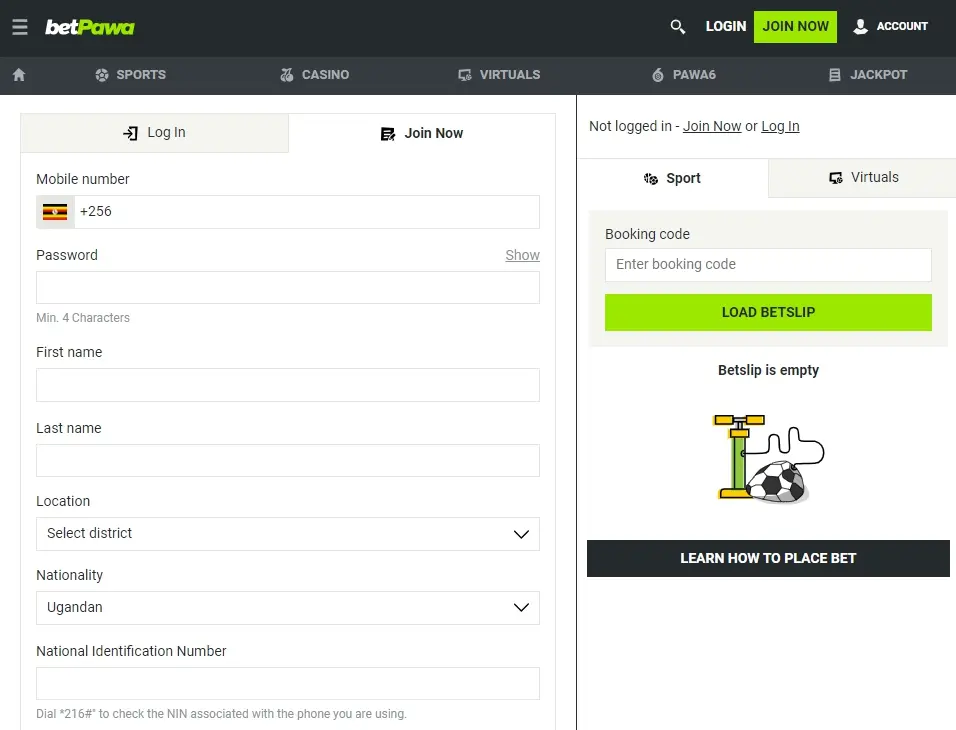The height and width of the screenshot is (730, 956).
Task: Click the 'Booking code' label
Action: coord(647,234)
